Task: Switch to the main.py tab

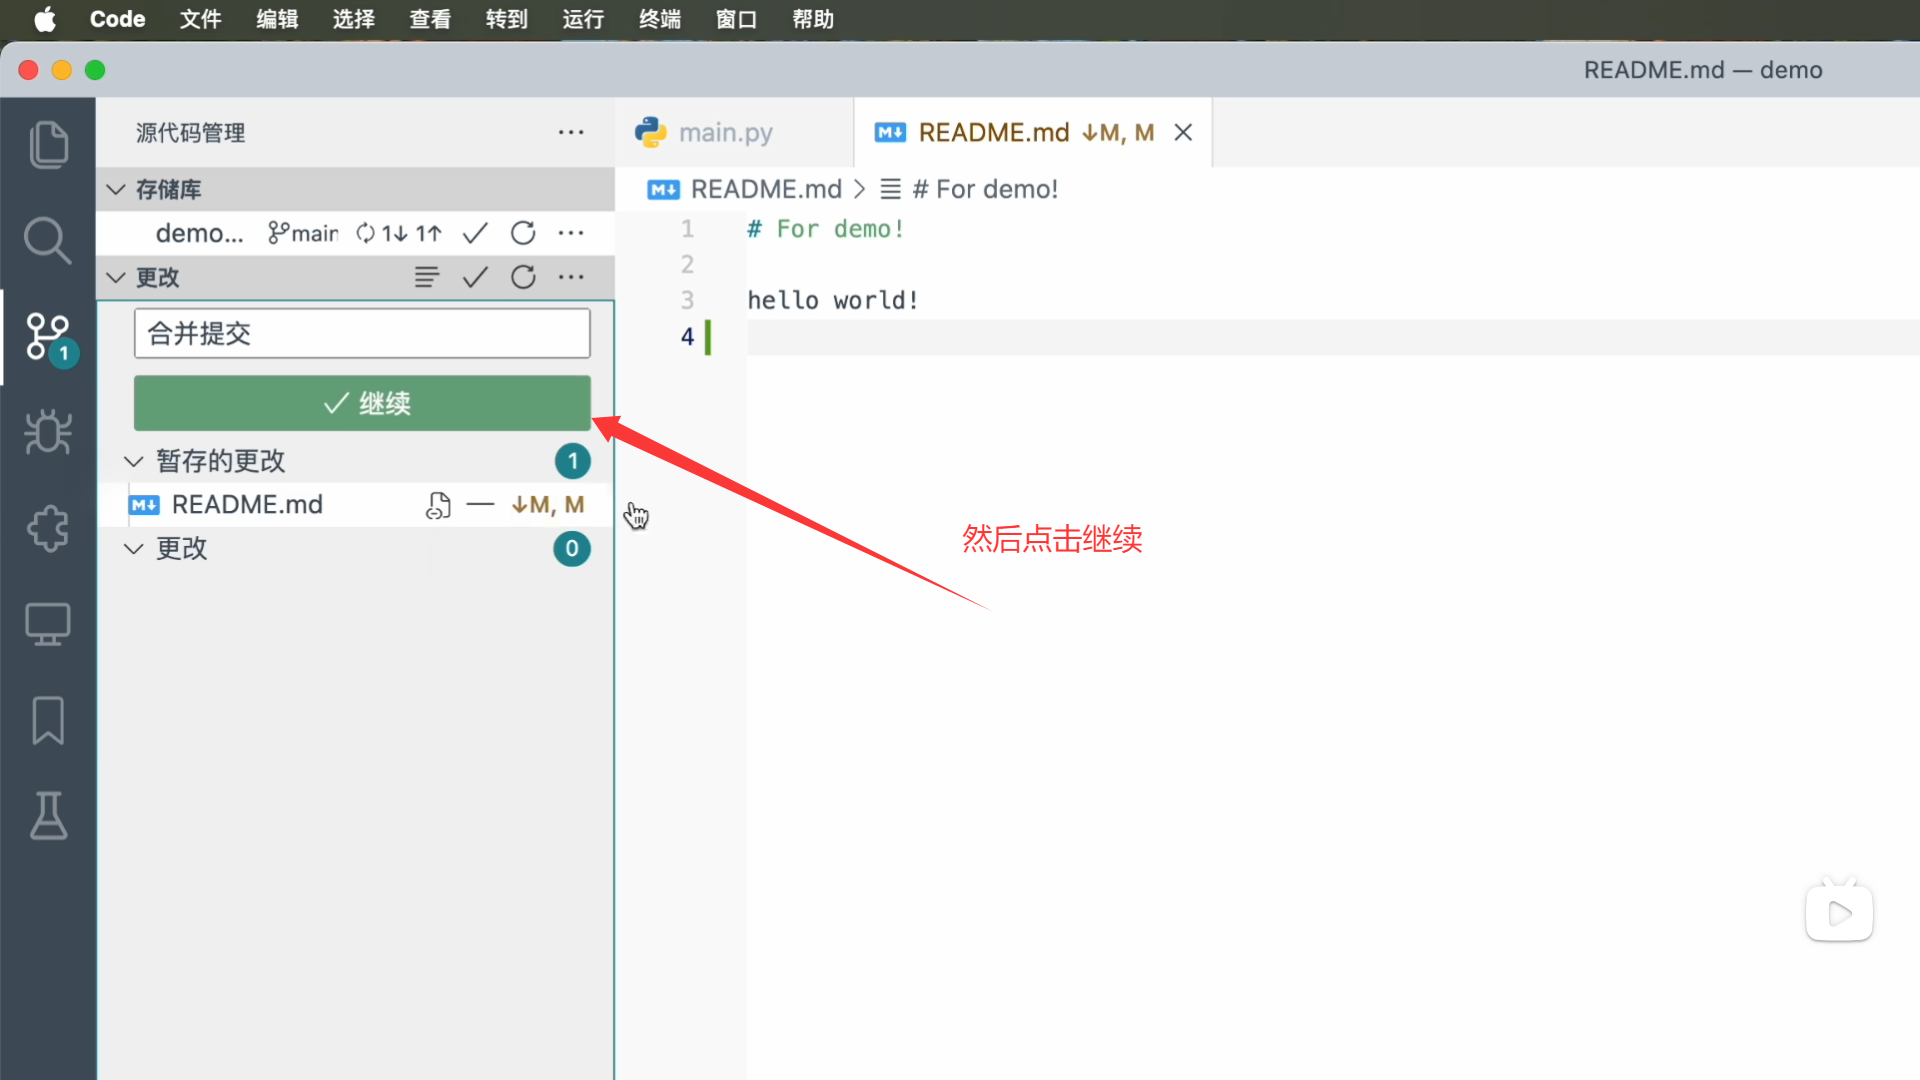Action: coord(724,132)
